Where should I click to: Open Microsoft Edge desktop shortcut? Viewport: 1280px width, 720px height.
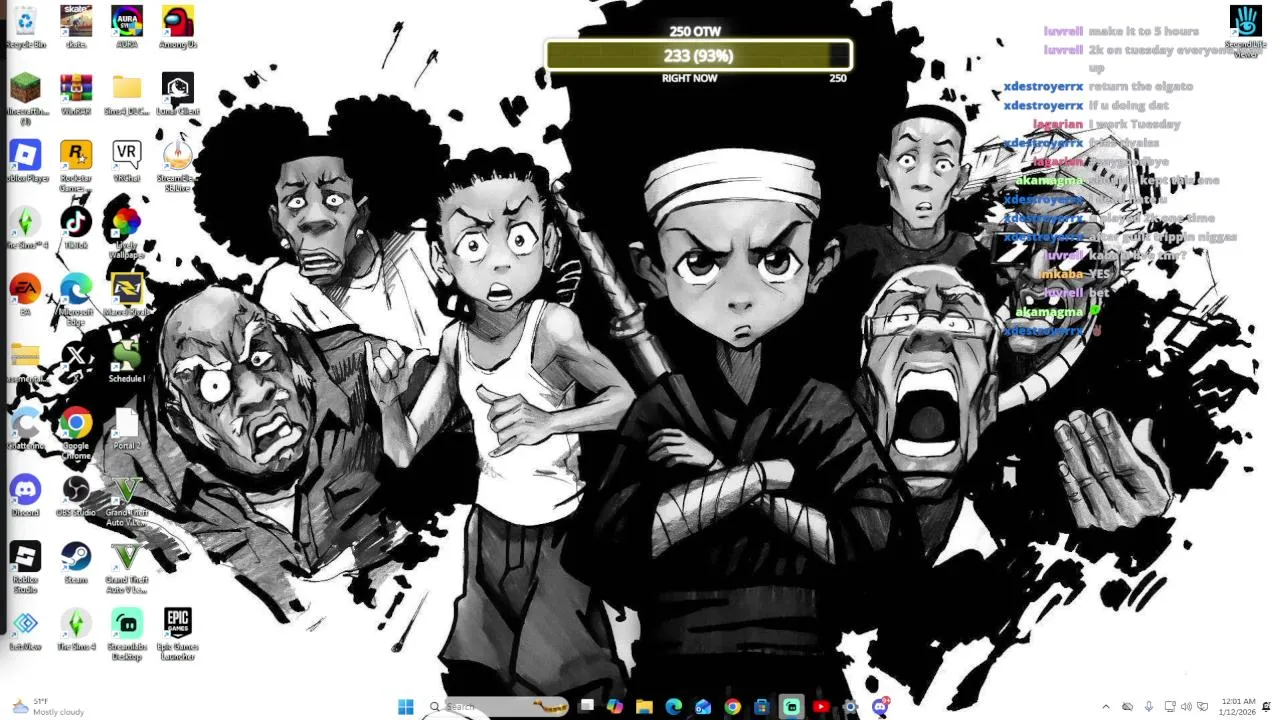(x=76, y=299)
